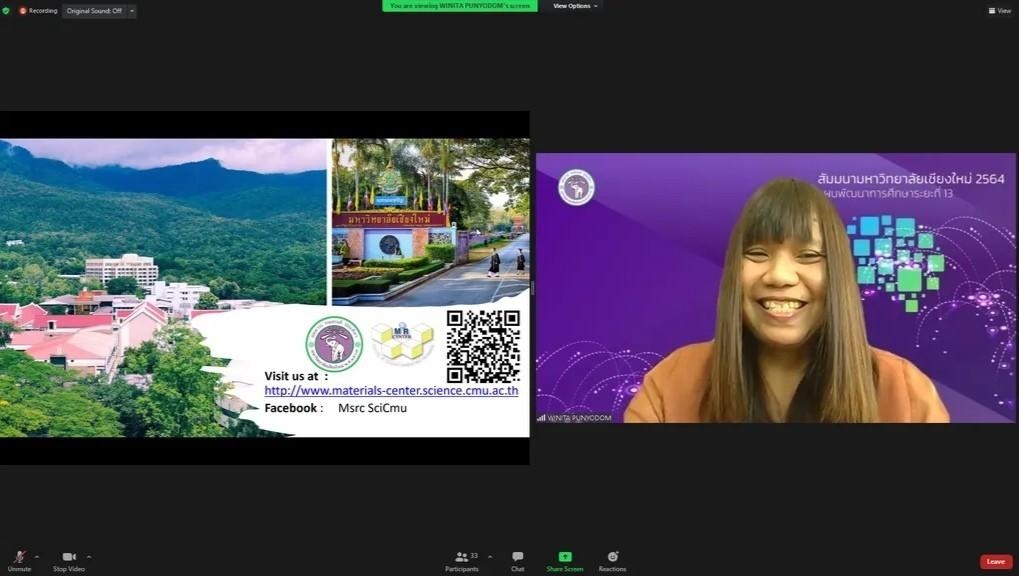Open the View Options menu
This screenshot has height=576, width=1019.
pyautogui.click(x=575, y=6)
